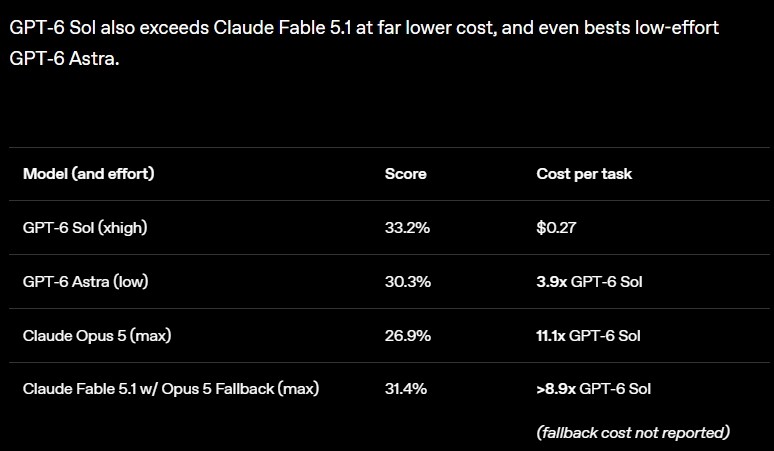
Task: Select the 'Model (and effort)' column header
Action: pyautogui.click(x=88, y=174)
